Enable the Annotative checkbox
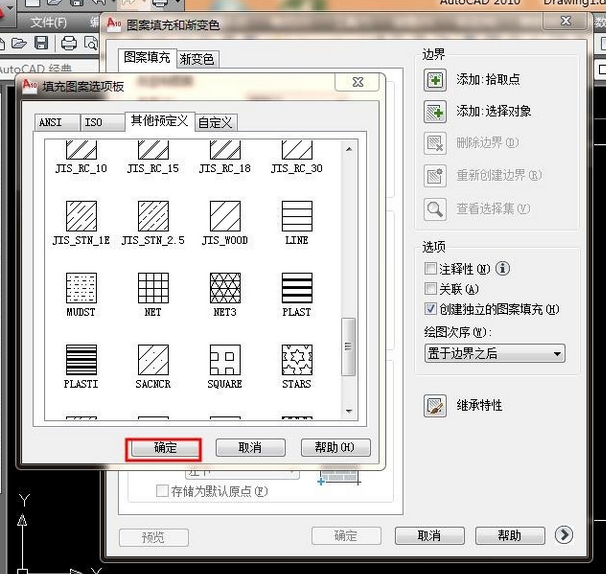This screenshot has height=574, width=606. click(x=431, y=269)
